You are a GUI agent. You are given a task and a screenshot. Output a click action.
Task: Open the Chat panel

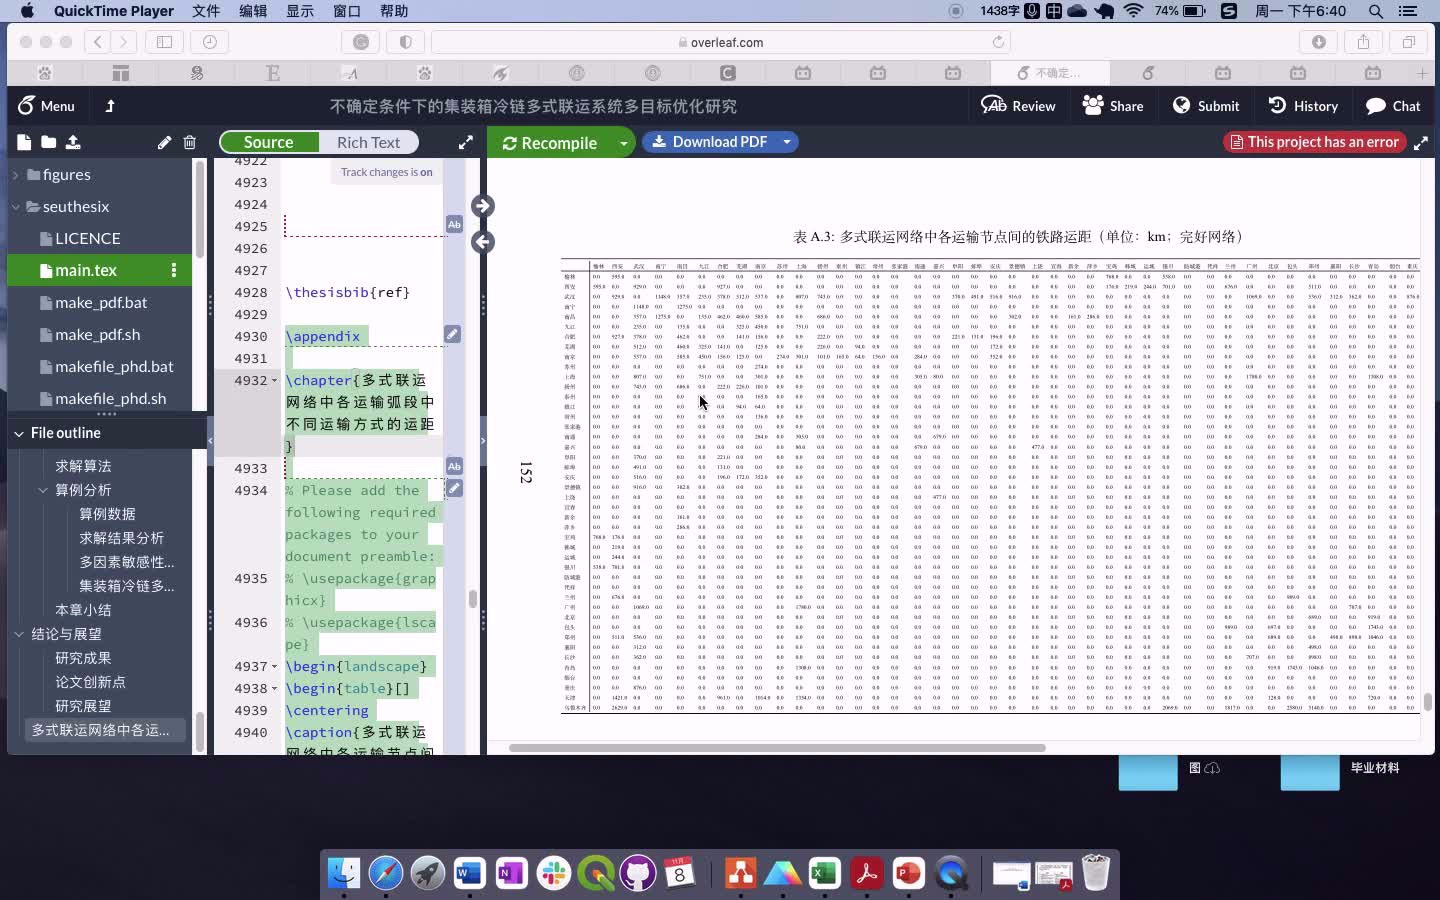(1393, 106)
